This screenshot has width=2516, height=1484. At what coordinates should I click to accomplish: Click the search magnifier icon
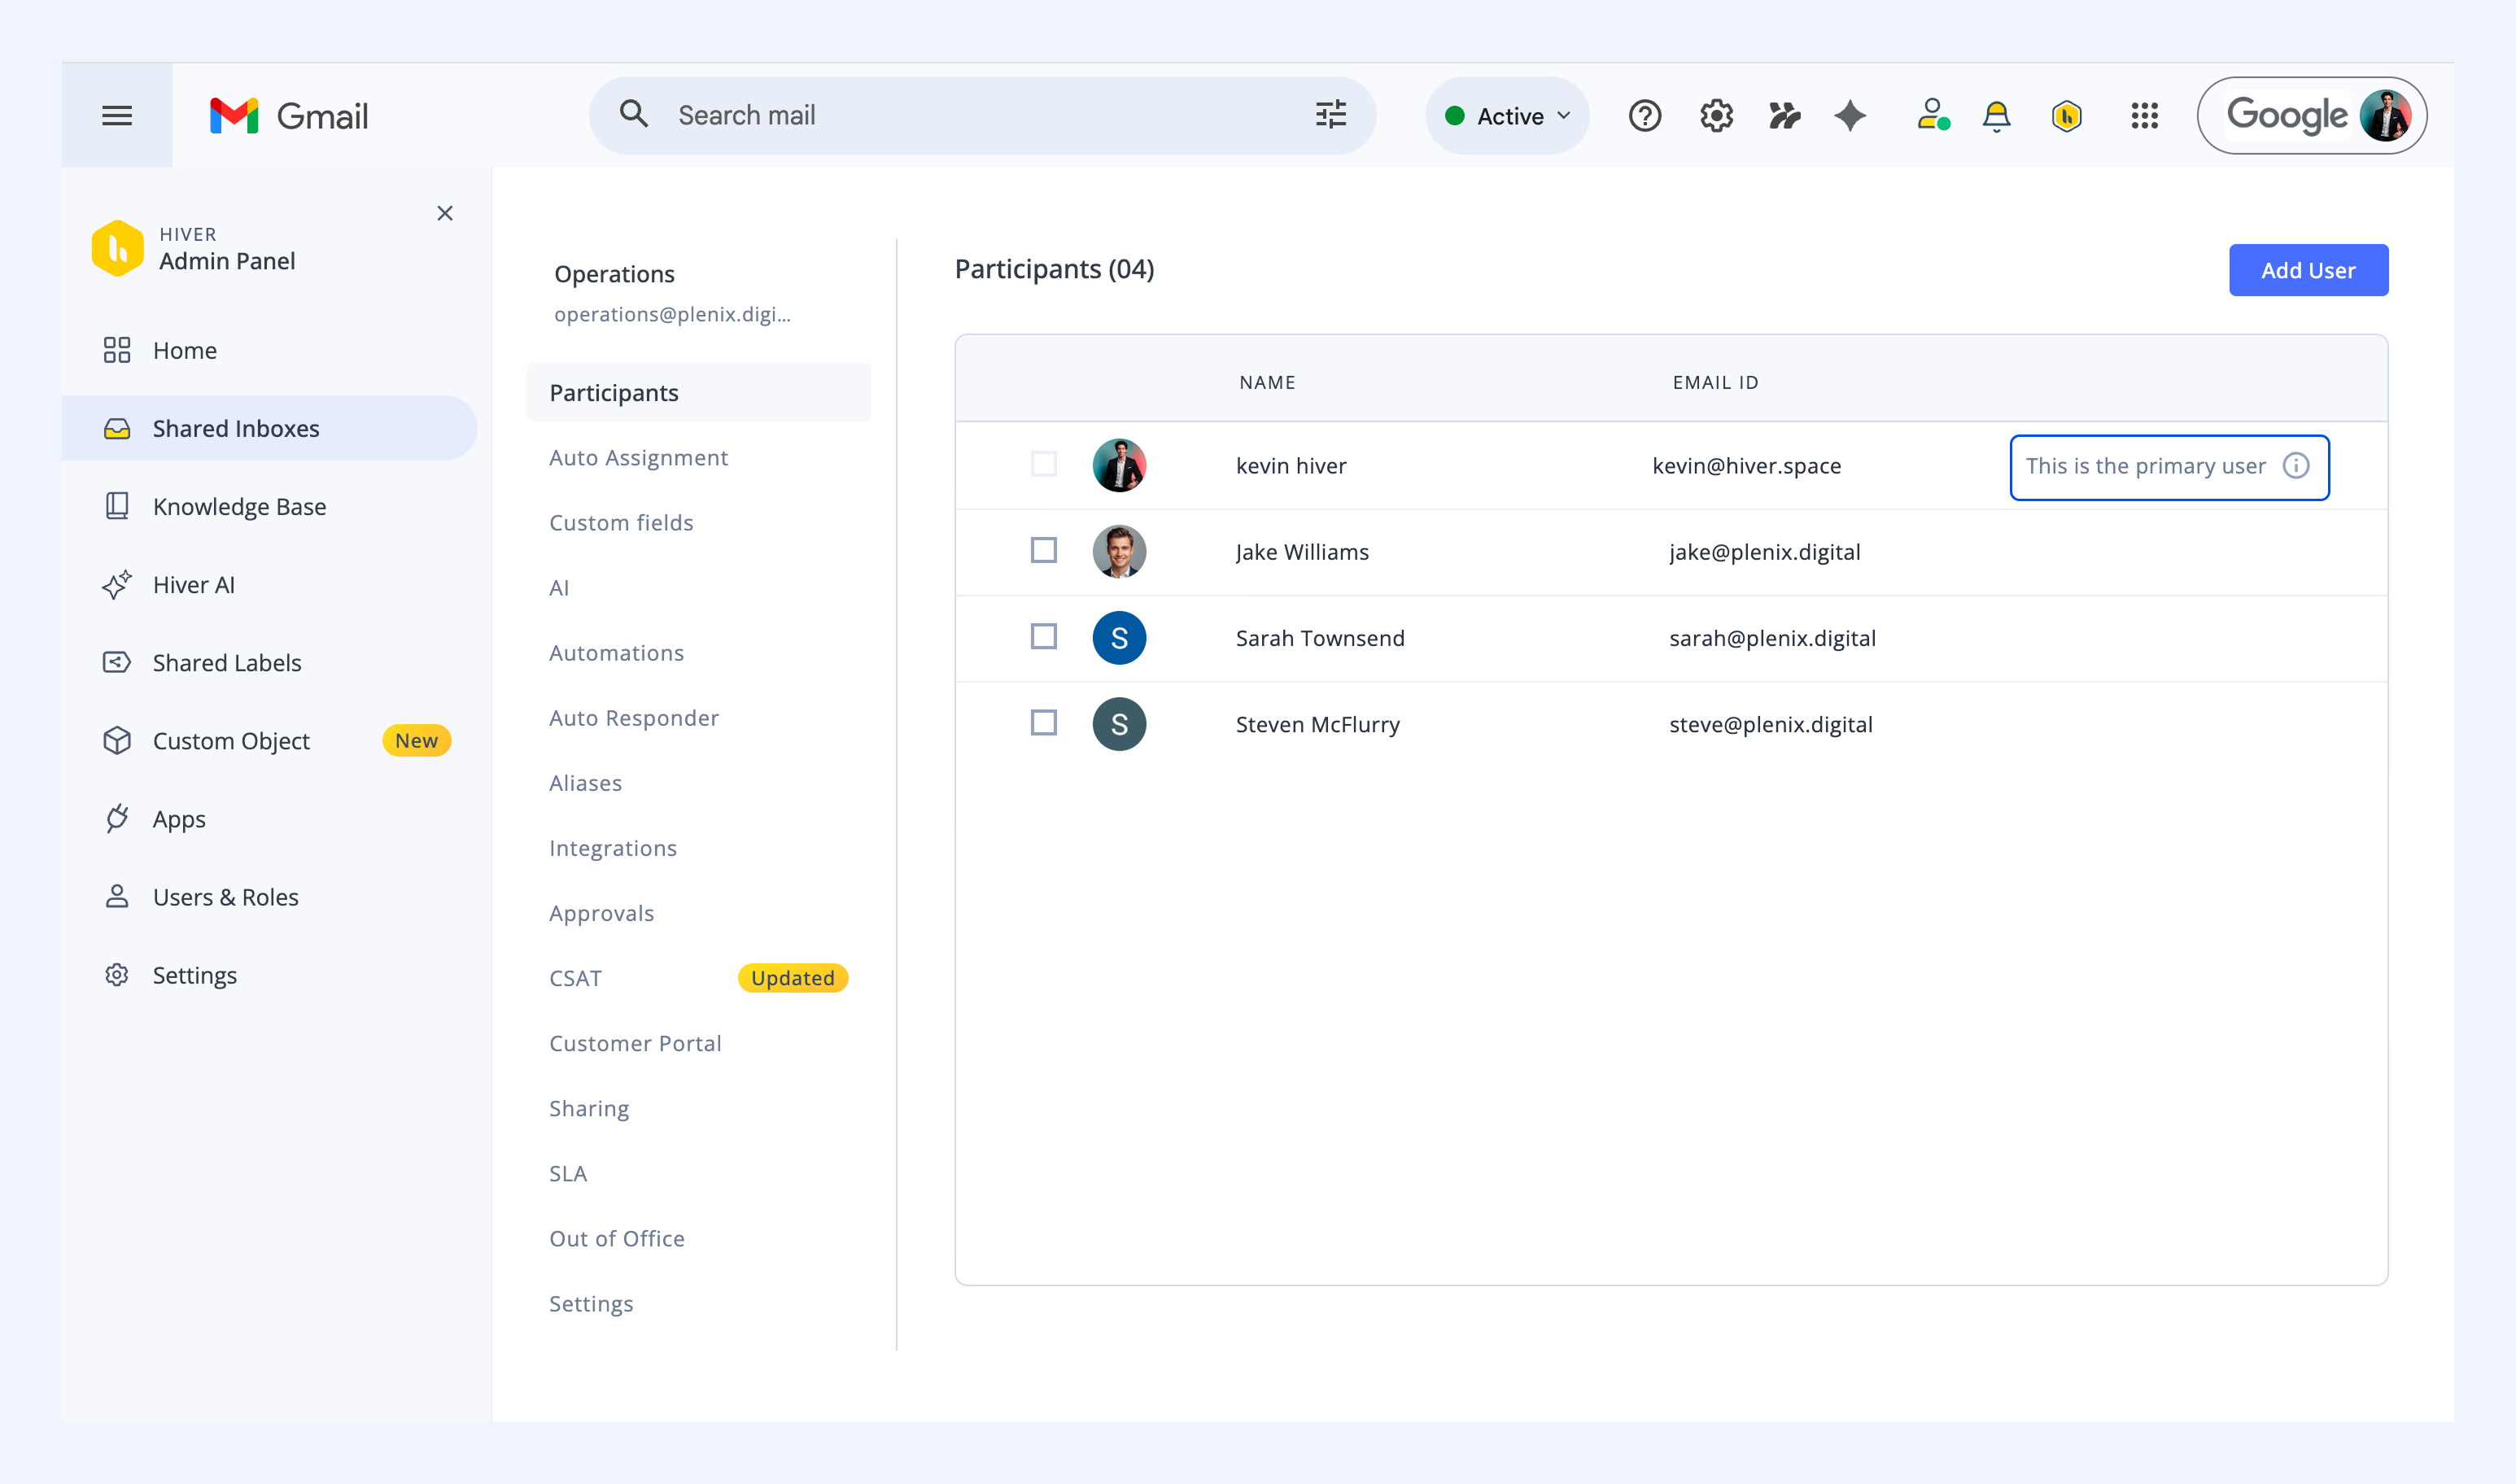[634, 114]
